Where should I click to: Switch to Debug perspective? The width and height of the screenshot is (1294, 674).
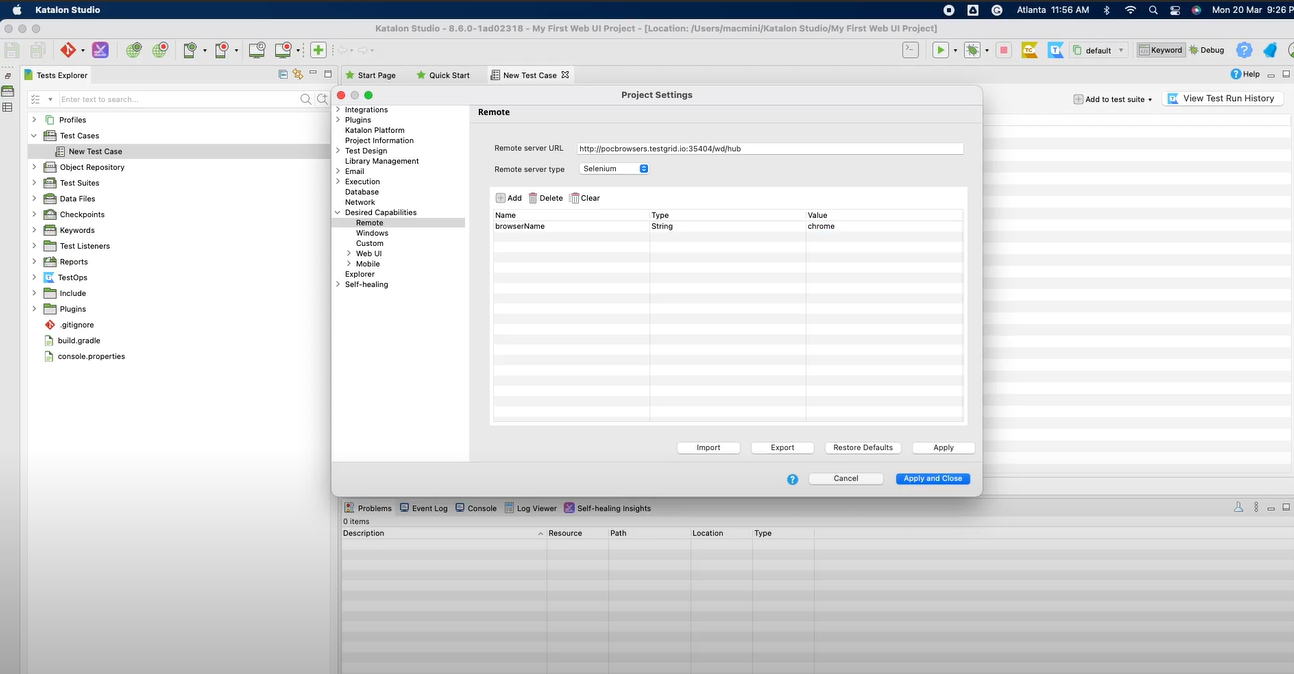pyautogui.click(x=1206, y=50)
